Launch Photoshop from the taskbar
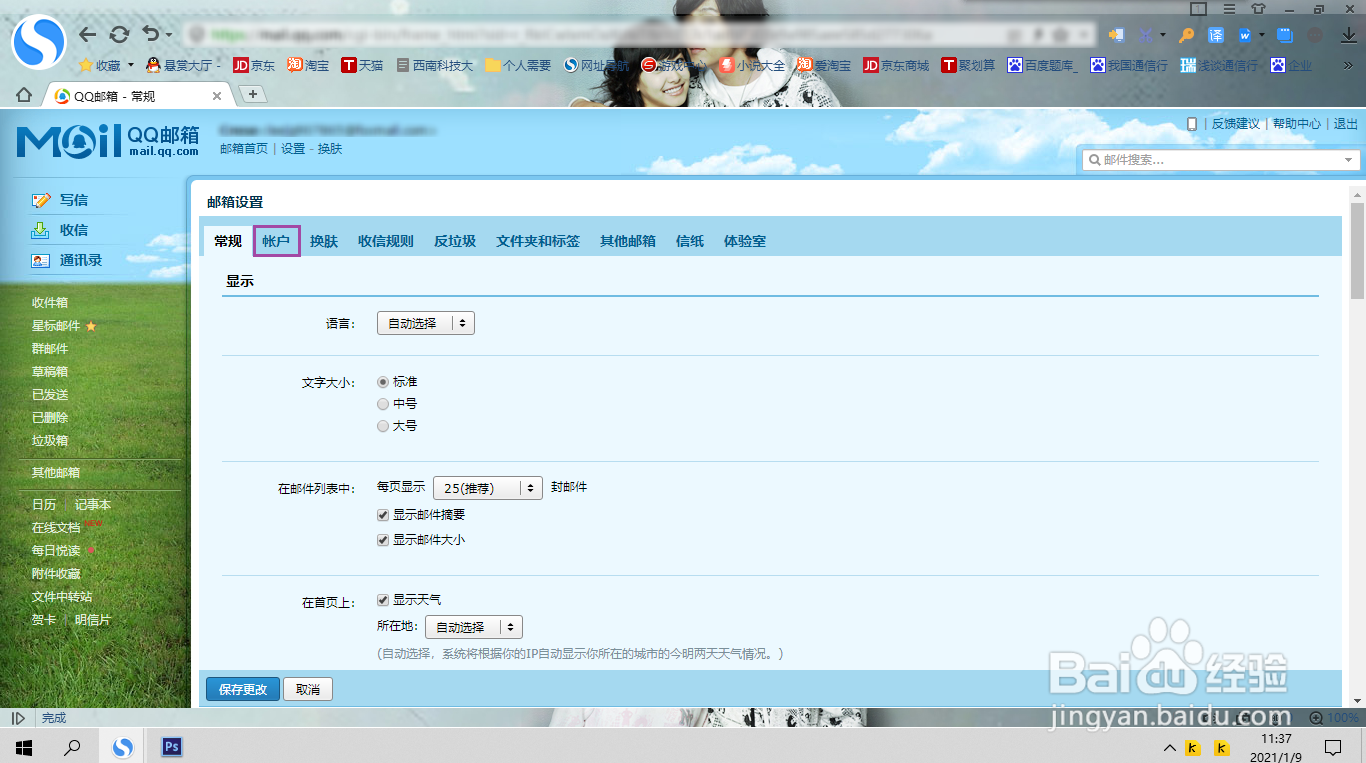The width and height of the screenshot is (1366, 763). point(170,746)
